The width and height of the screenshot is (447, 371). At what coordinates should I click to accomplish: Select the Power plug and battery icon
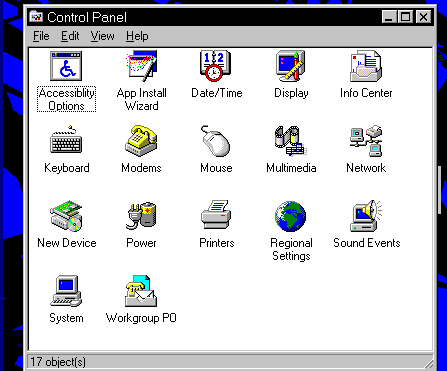click(141, 216)
